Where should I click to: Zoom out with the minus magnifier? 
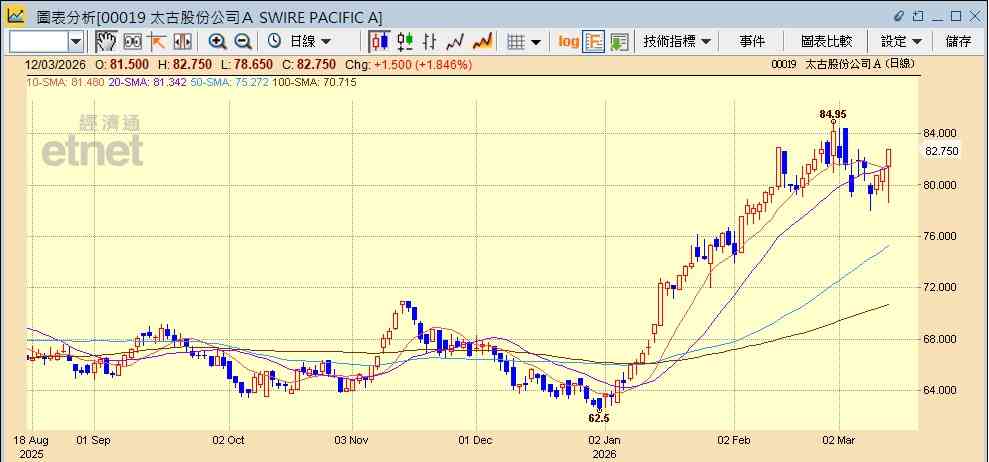[243, 42]
